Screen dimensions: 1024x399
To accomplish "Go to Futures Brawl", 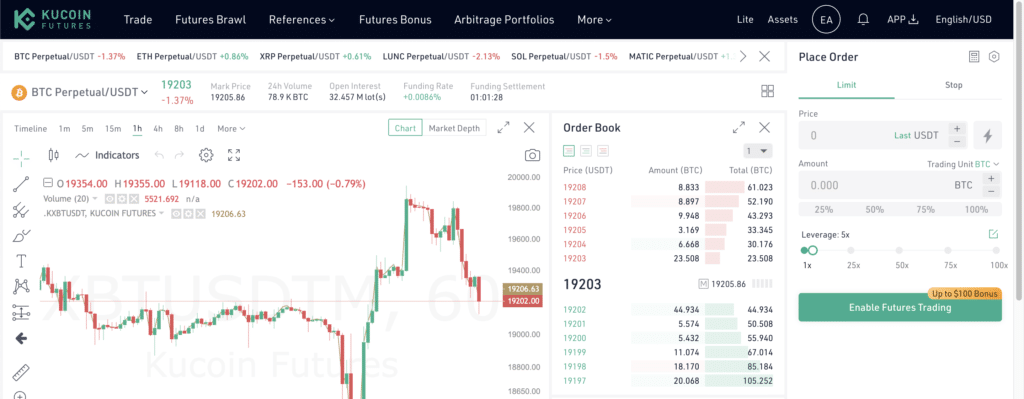I will [210, 20].
